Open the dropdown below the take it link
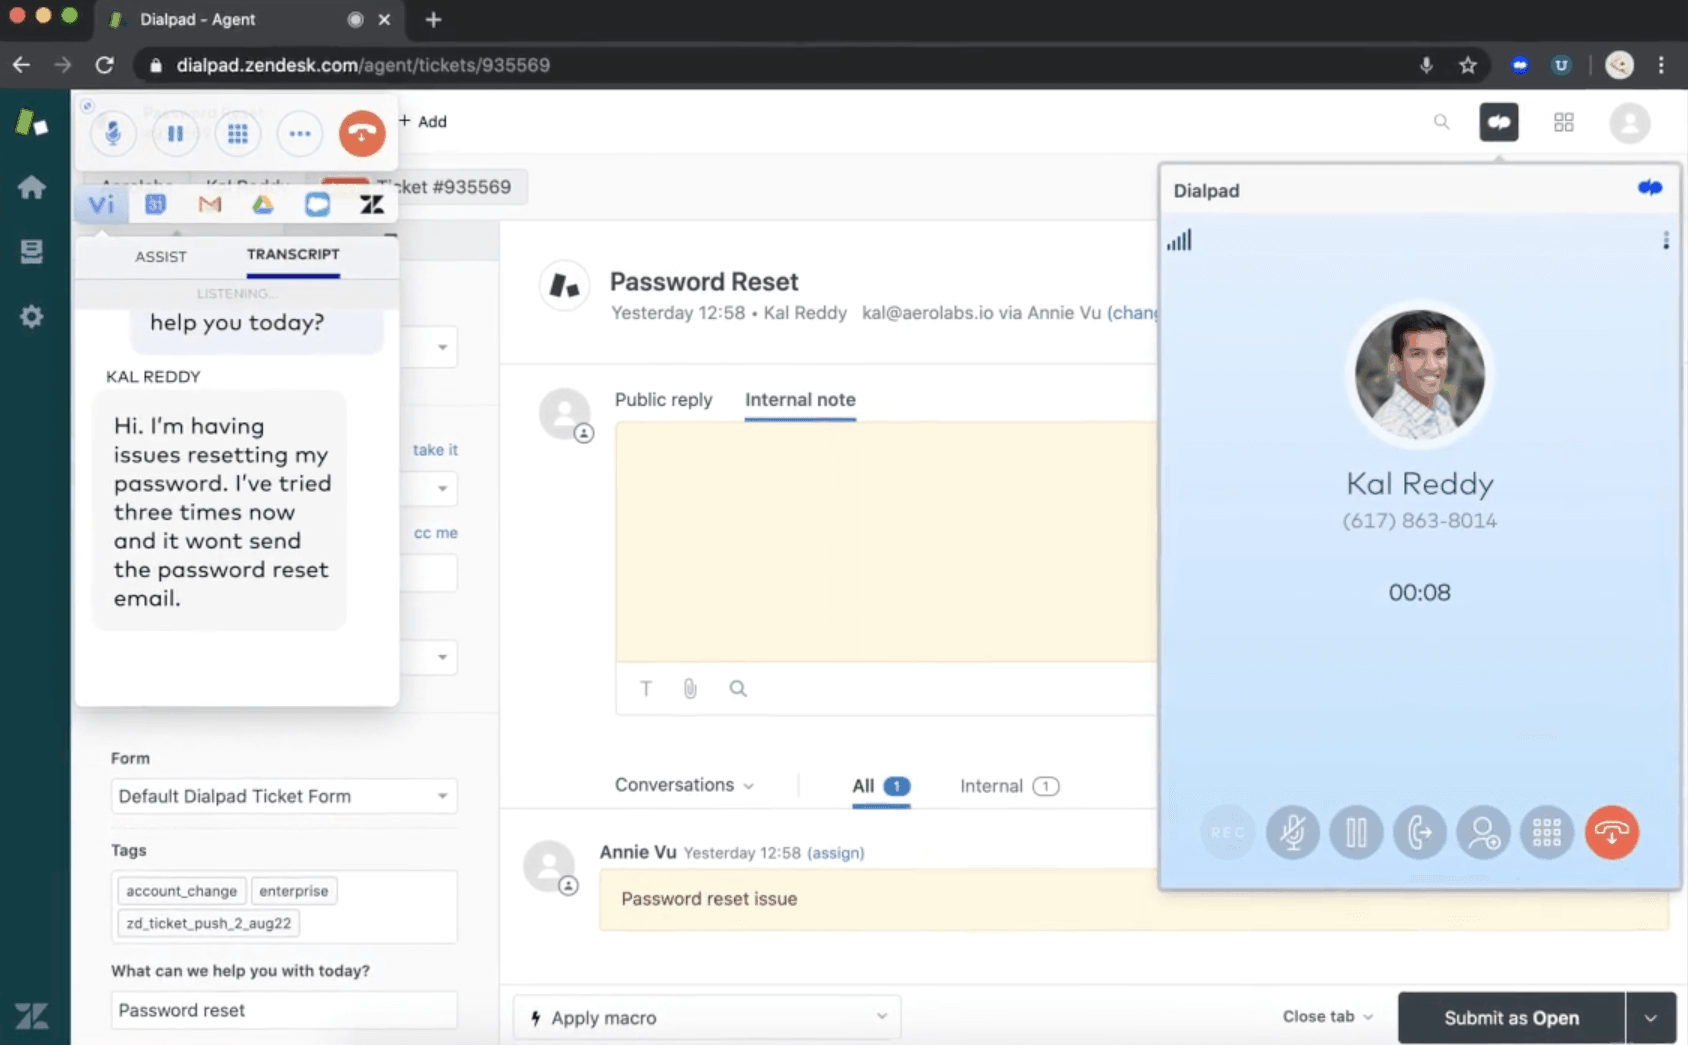Viewport: 1688px width, 1045px height. (429, 489)
